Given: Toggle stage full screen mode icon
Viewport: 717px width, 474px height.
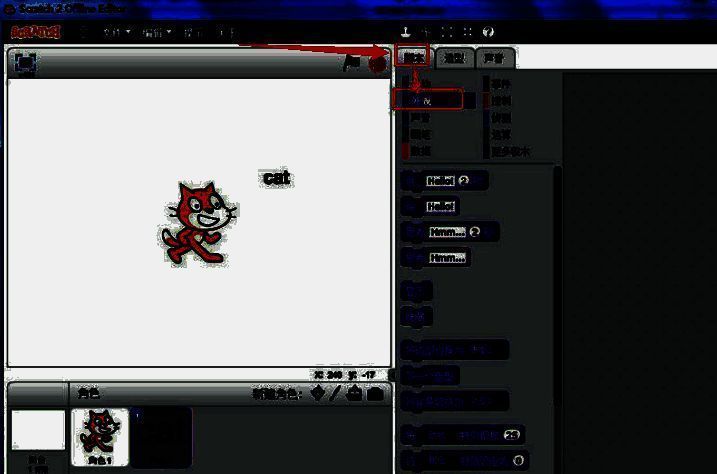Looking at the screenshot, I should pyautogui.click(x=25, y=63).
